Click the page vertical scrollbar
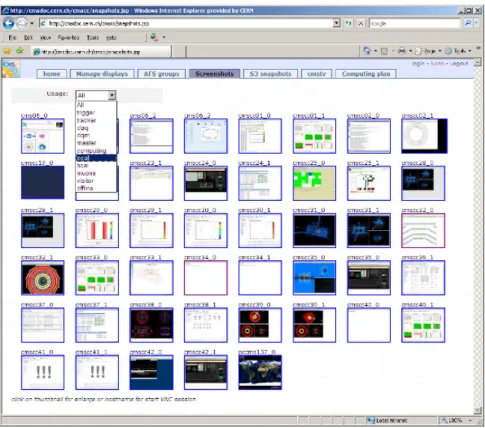 point(477,237)
